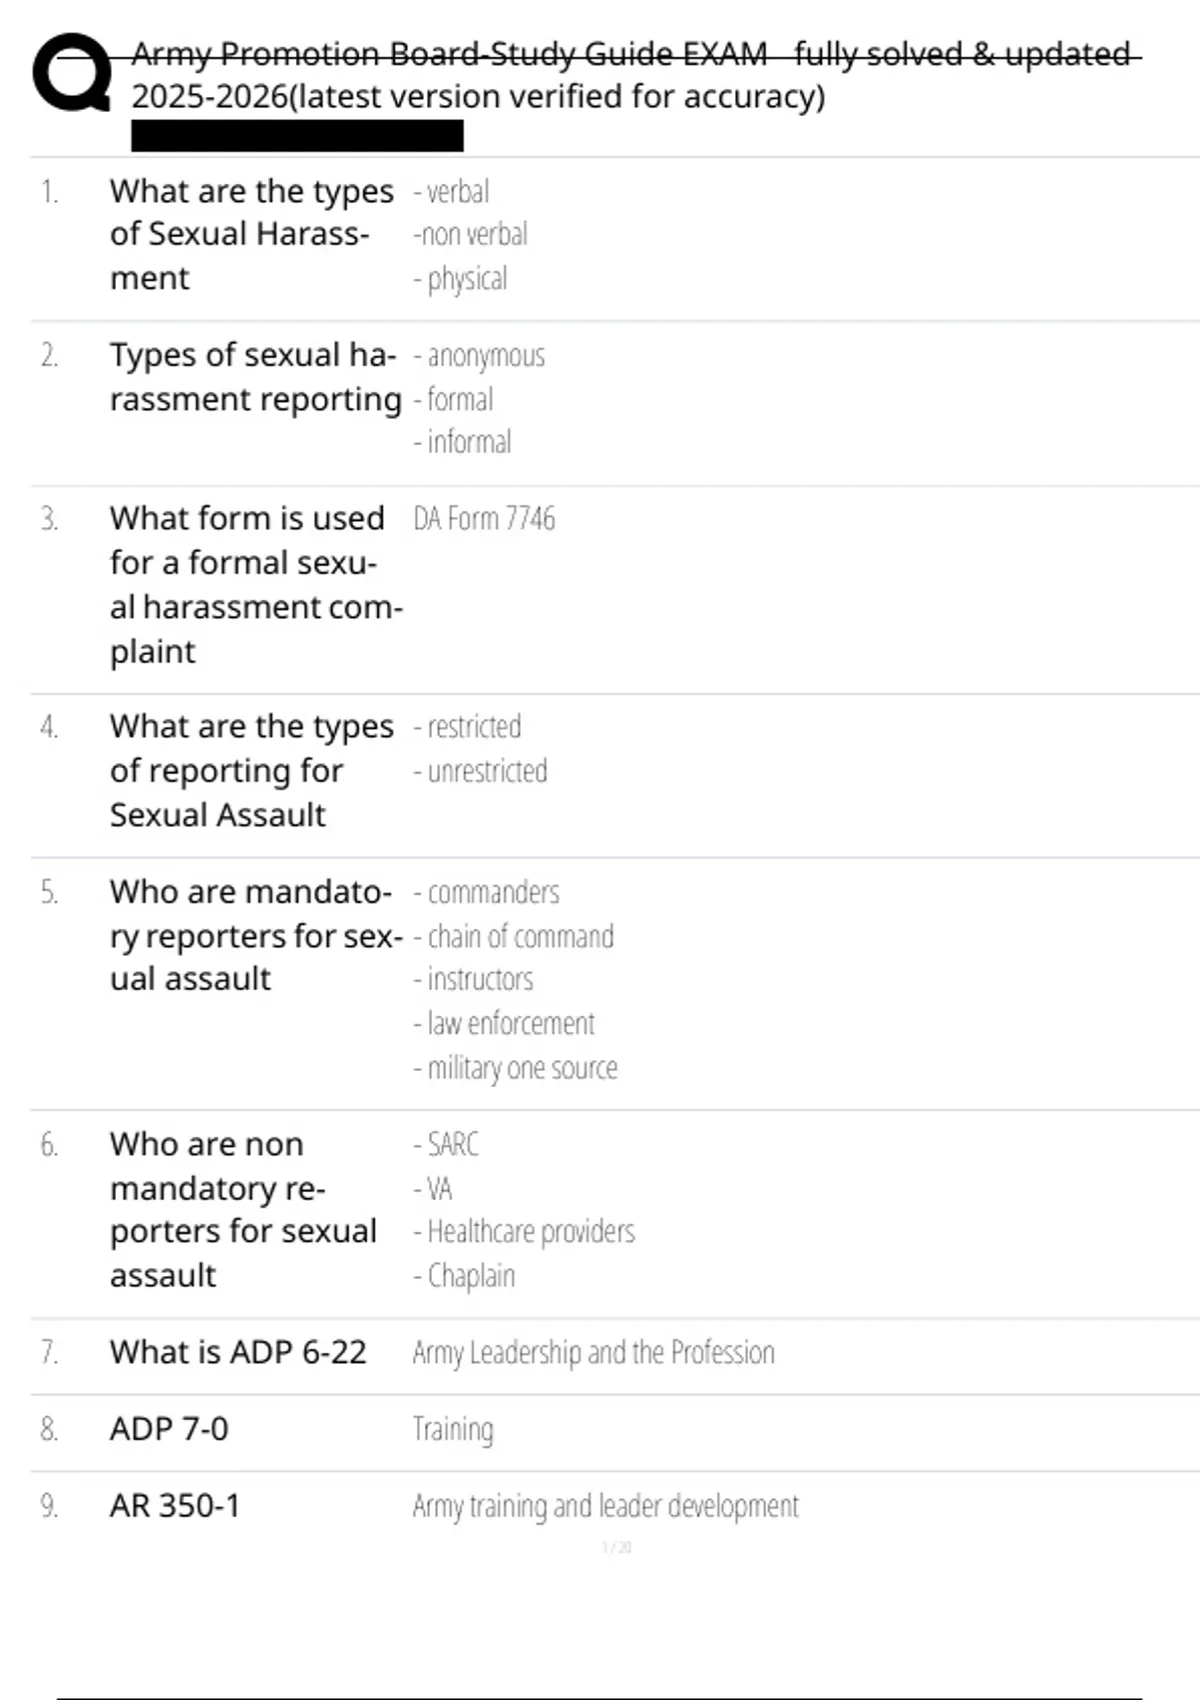The height and width of the screenshot is (1700, 1200).
Task: Select the 'sexual harassment reporting' question
Action: click(255, 377)
